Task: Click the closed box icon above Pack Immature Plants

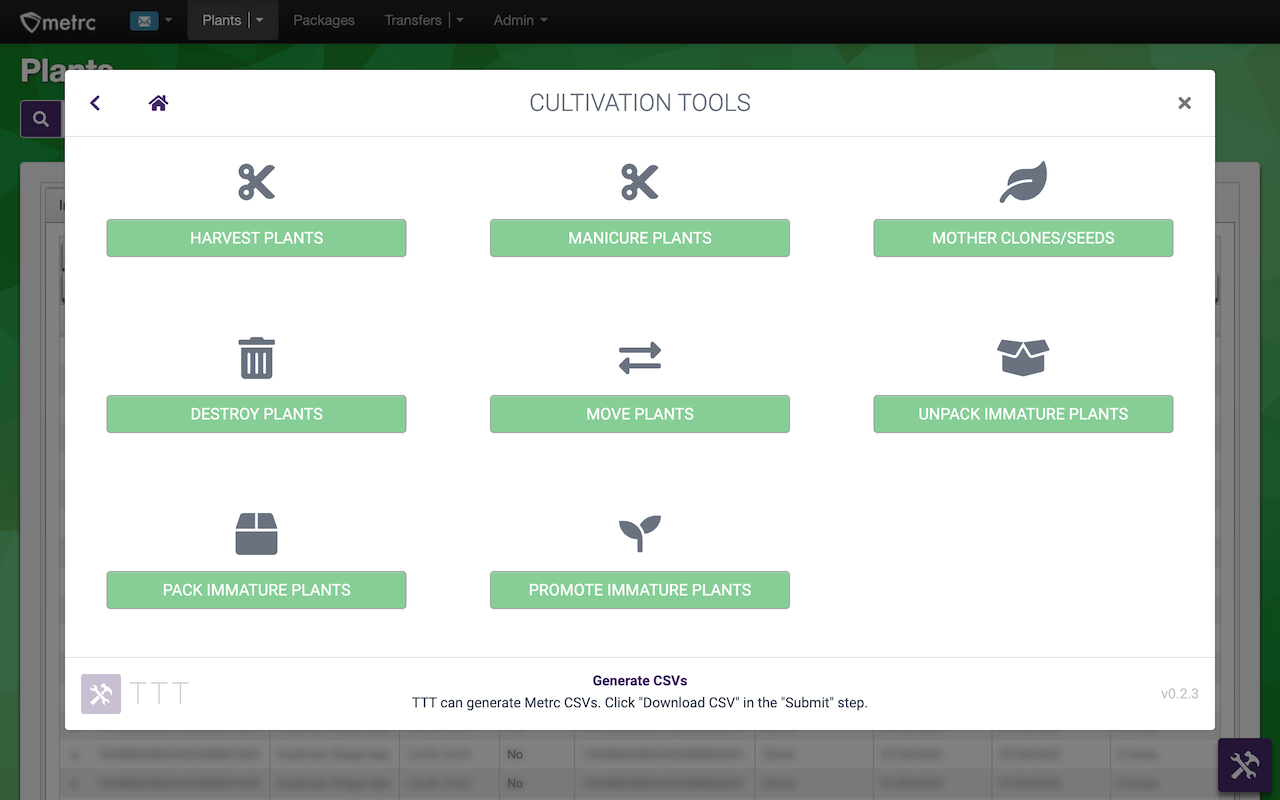Action: (256, 534)
